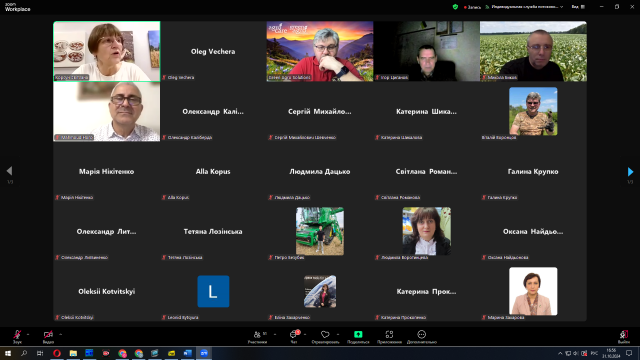Select the Галина Крупко participant tile
Screen dimensions: 640x360
[533, 171]
